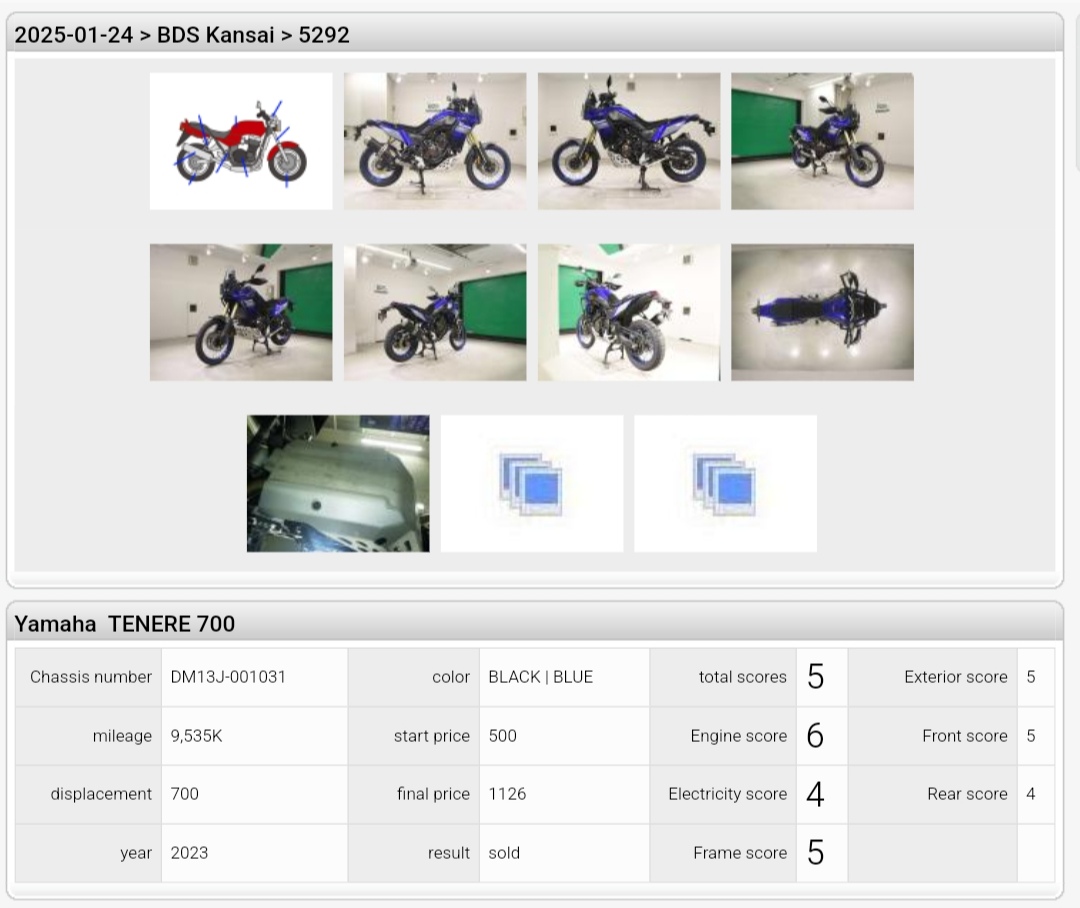
Task: Open the middle rear-view photo in second row
Action: pyautogui.click(x=435, y=312)
